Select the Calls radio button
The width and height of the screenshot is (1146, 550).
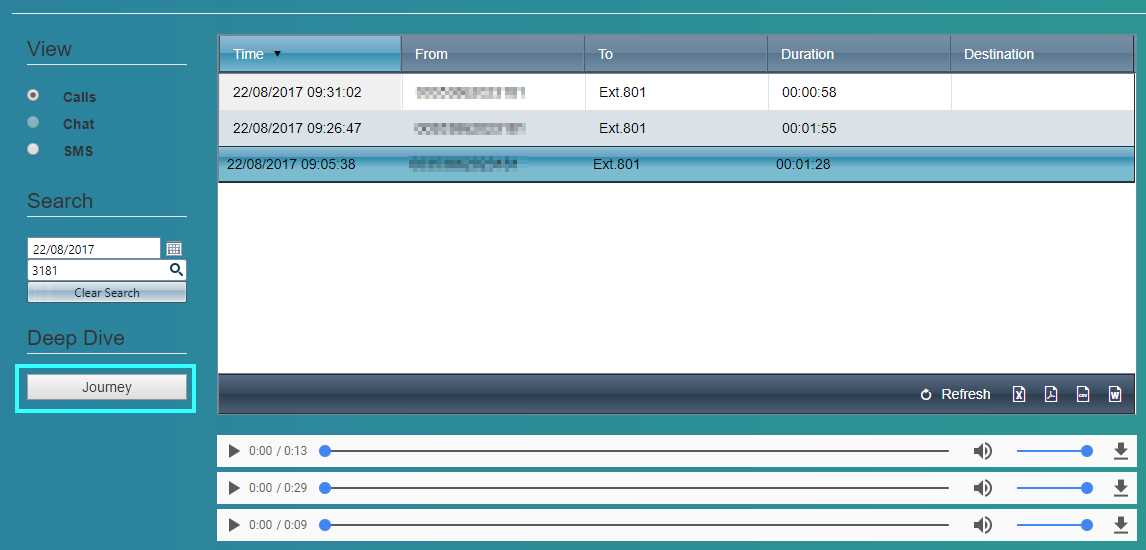tap(34, 96)
